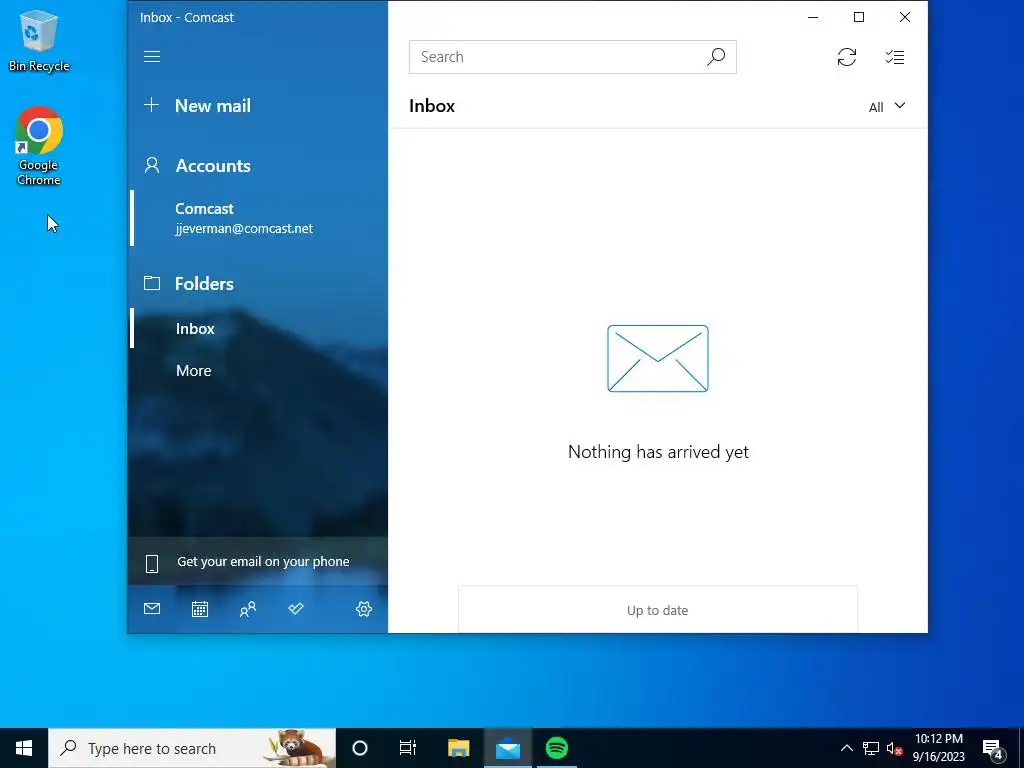Open the Windows Start menu
Screen dimensions: 1024x768
click(24, 748)
